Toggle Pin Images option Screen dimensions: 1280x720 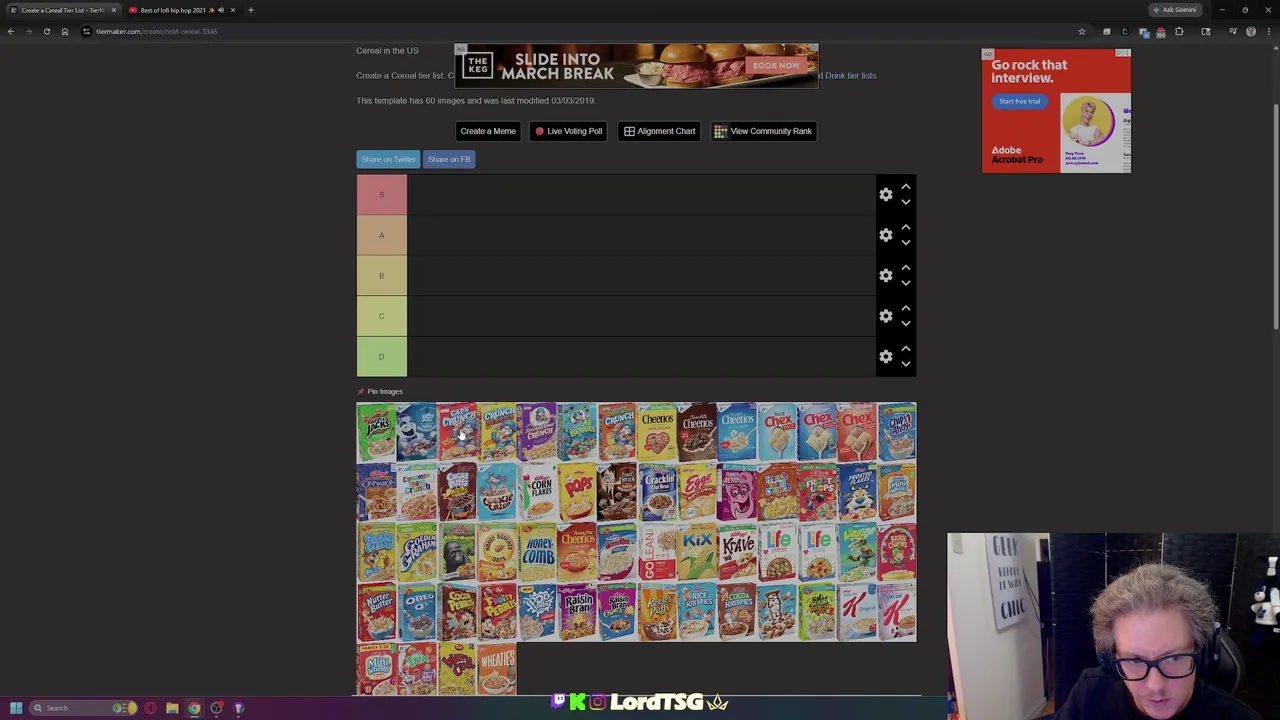pyautogui.click(x=380, y=391)
